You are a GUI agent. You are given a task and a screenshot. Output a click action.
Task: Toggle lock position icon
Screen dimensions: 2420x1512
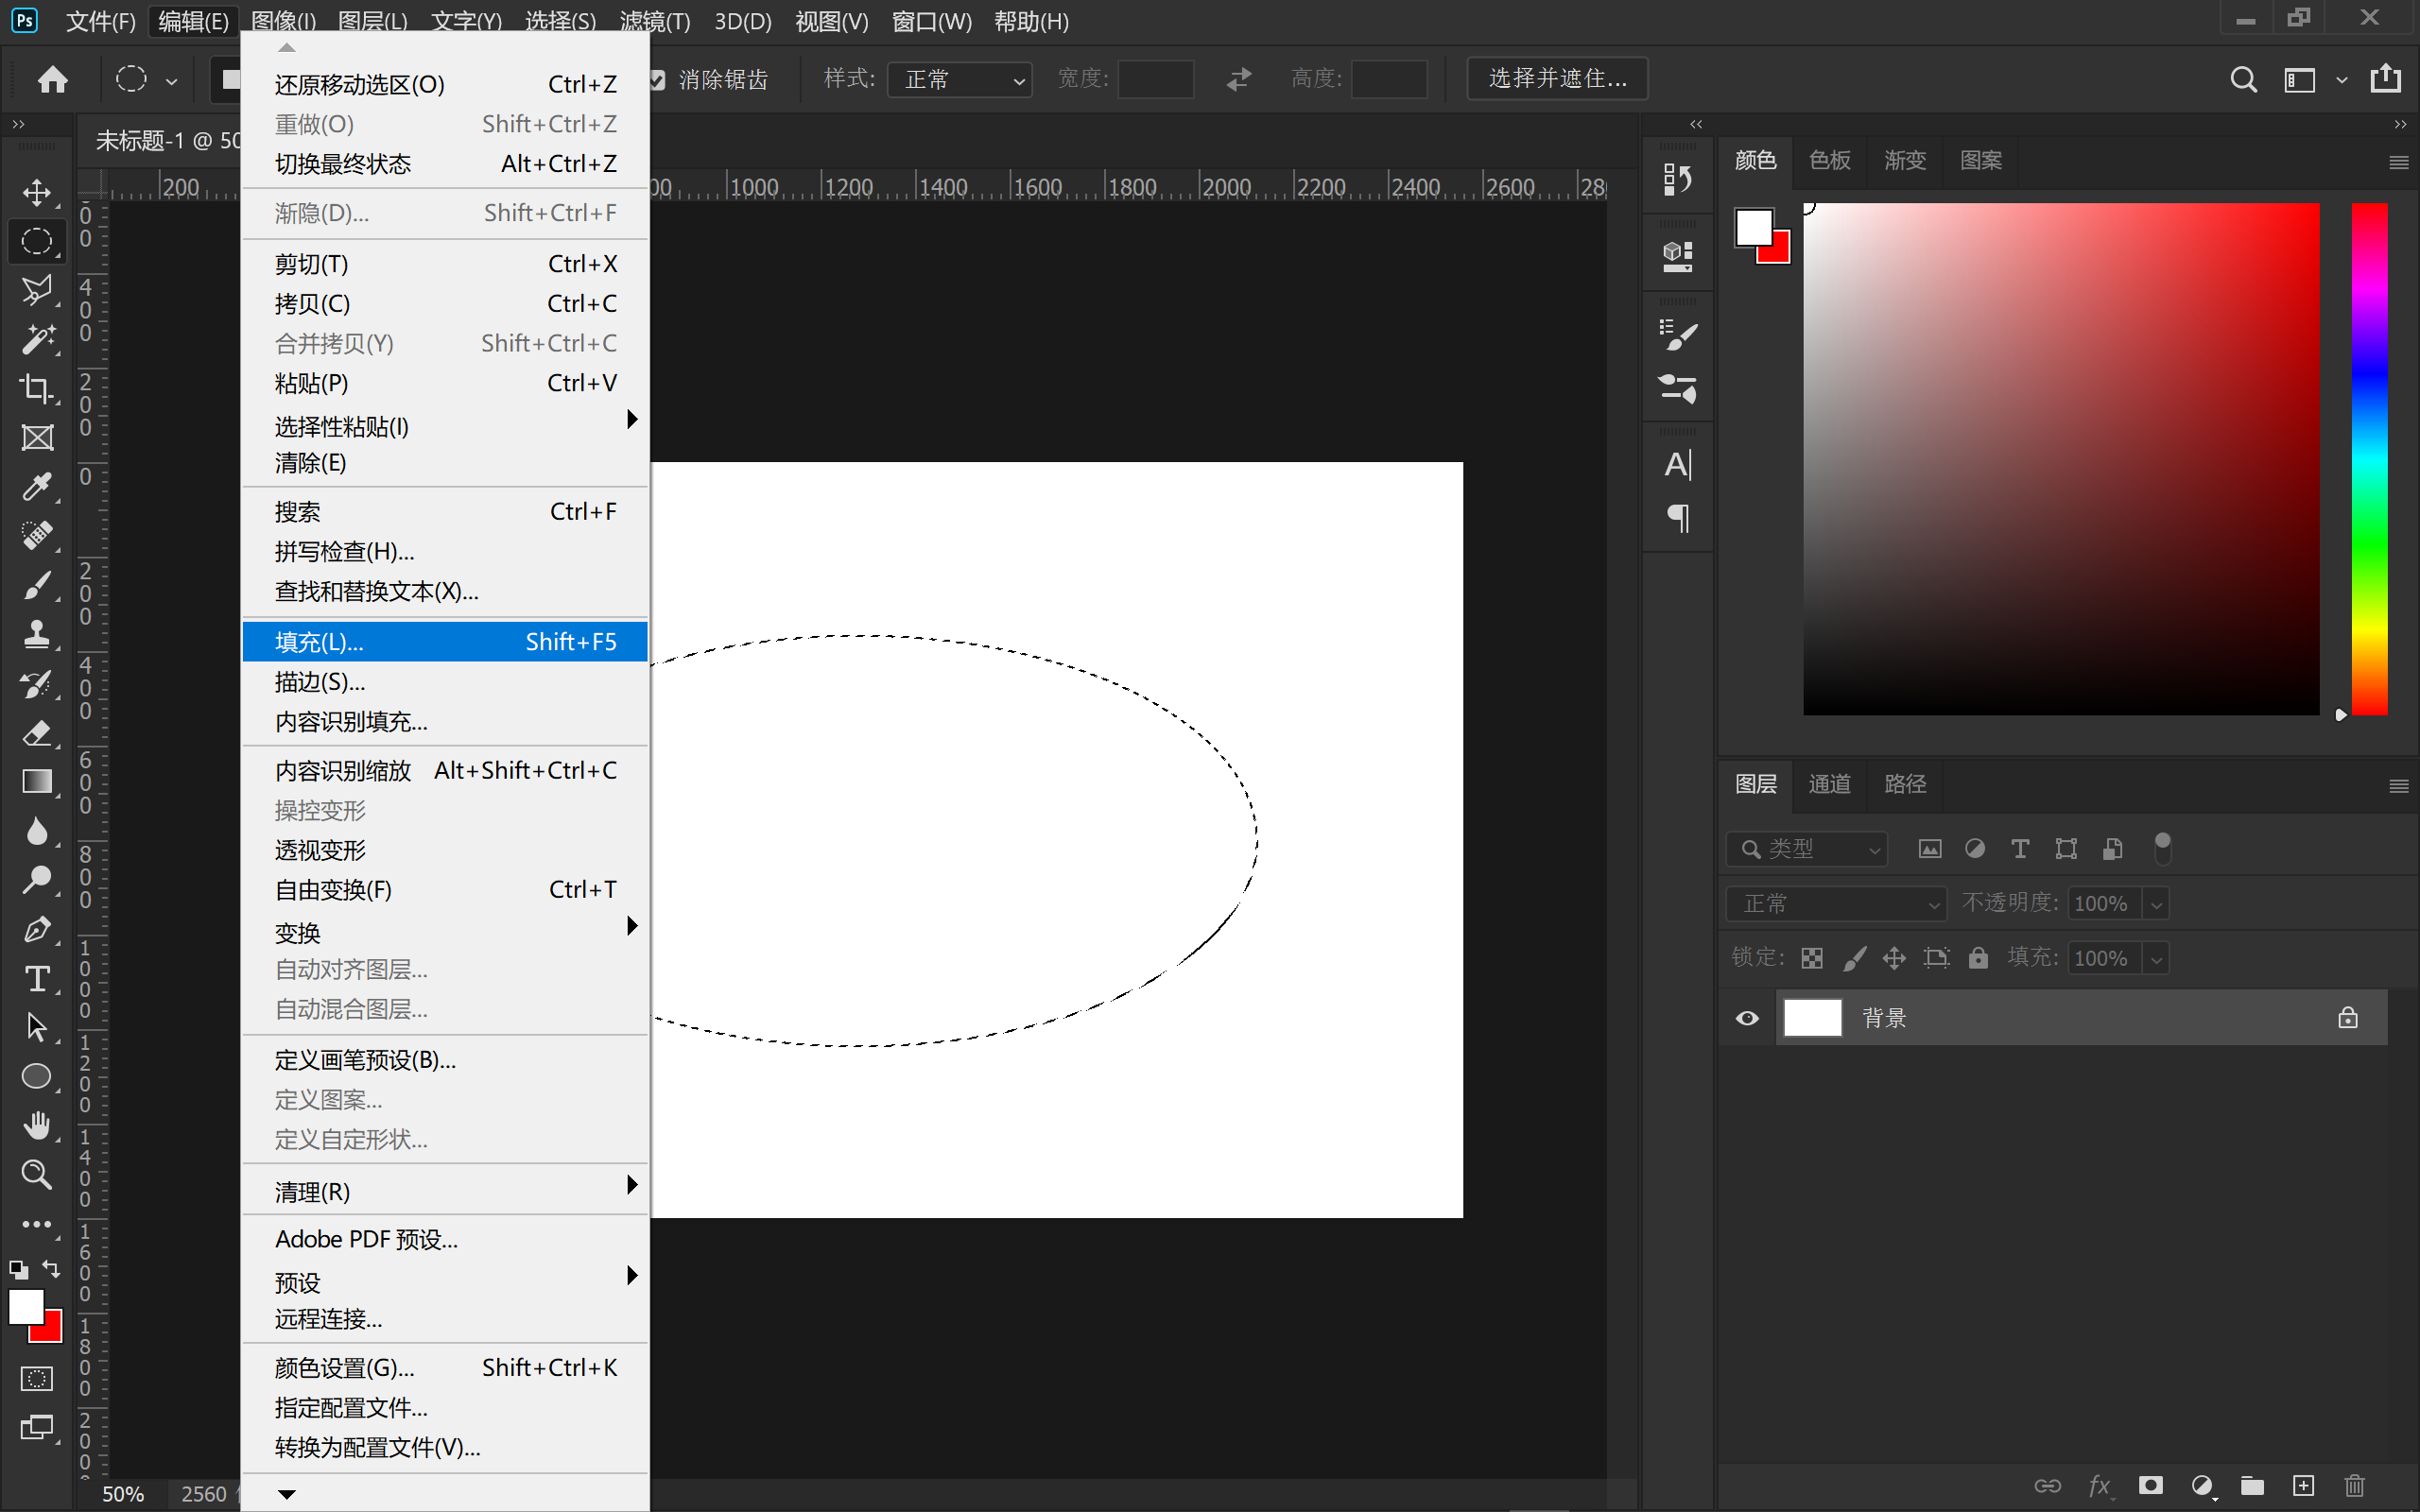click(1894, 958)
